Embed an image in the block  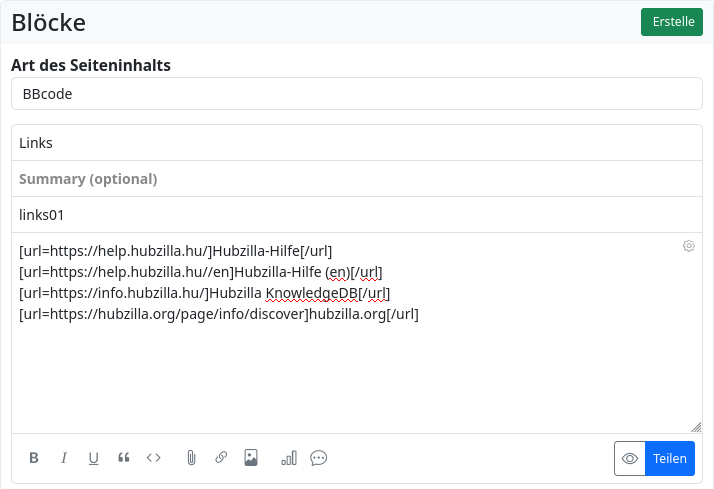[x=251, y=458]
